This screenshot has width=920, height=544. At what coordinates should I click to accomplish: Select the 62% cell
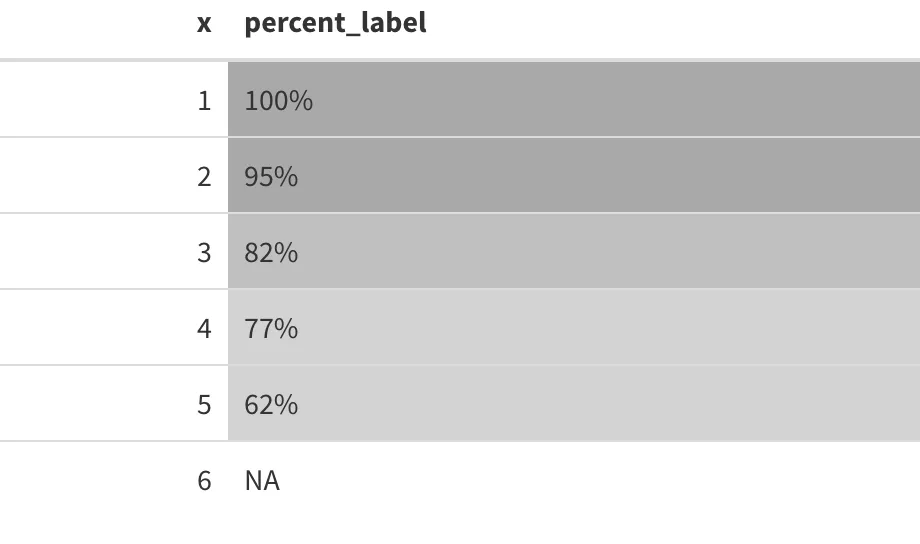pos(271,404)
